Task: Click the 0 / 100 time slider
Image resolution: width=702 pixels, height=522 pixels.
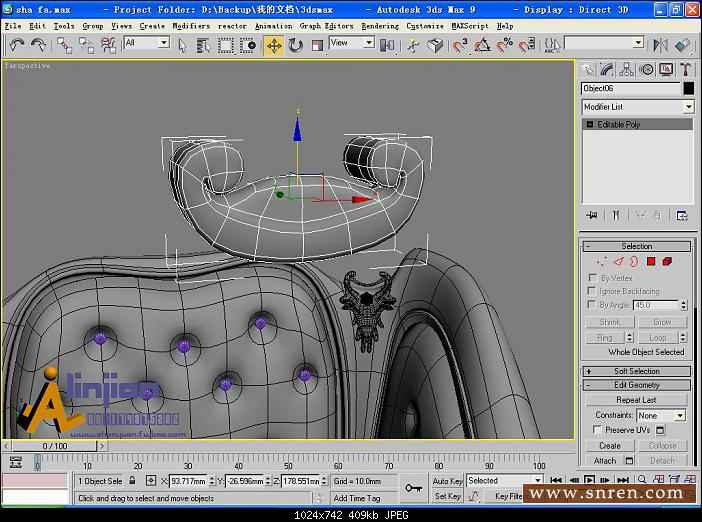Action: pos(55,446)
